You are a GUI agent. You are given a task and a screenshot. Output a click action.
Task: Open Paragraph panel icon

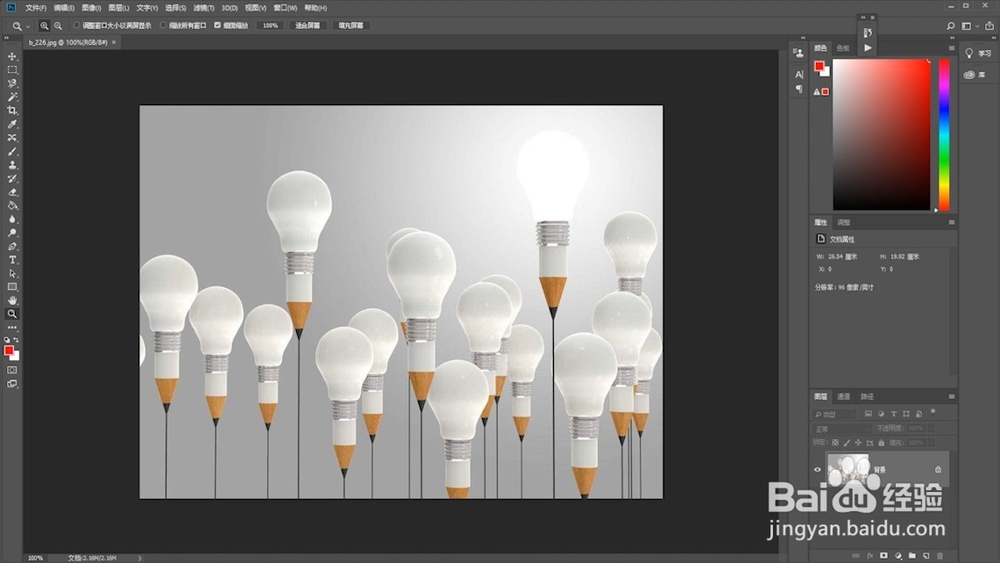click(798, 89)
